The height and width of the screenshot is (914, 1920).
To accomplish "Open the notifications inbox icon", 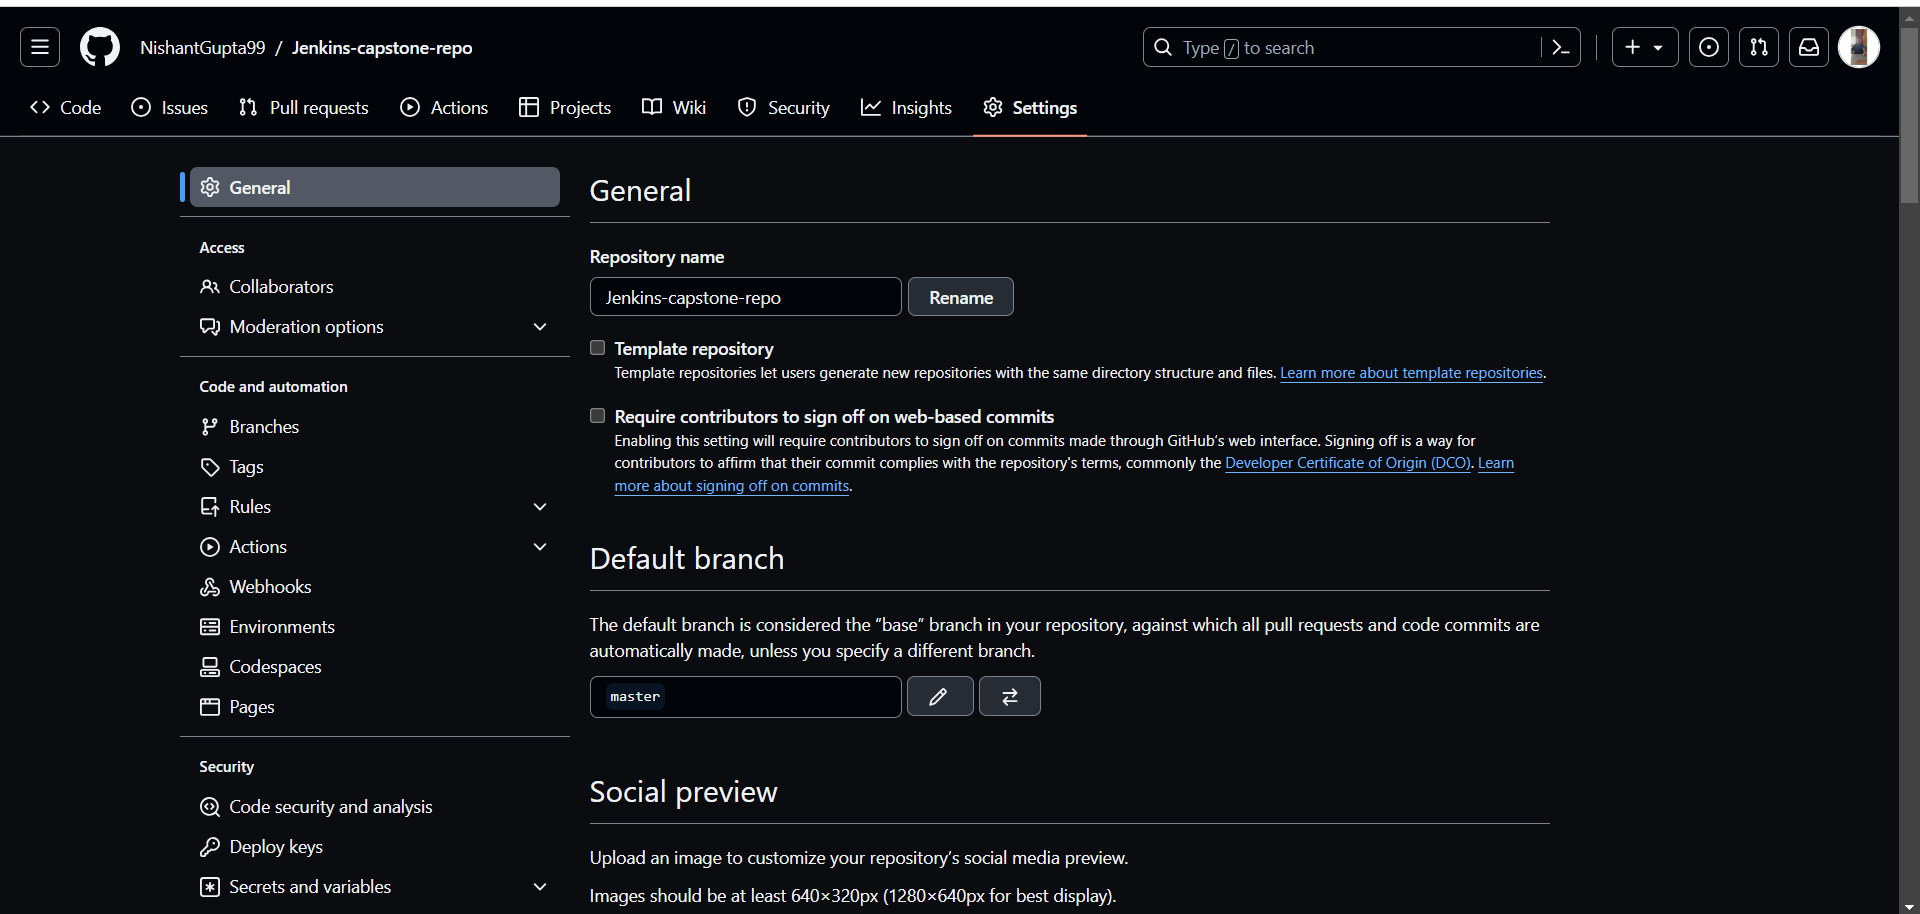I will point(1809,47).
